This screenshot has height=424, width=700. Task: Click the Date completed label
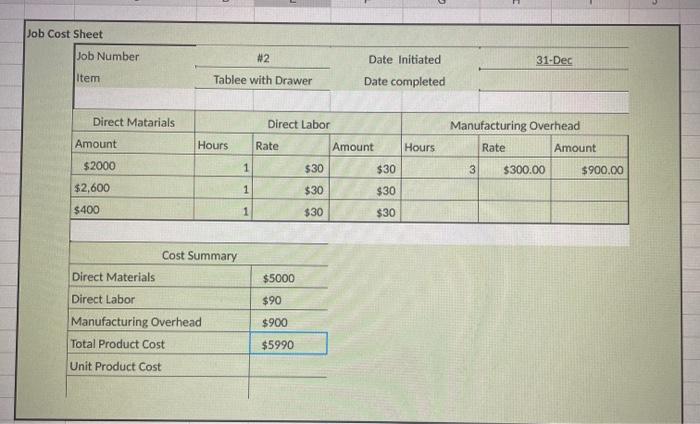[x=404, y=81]
